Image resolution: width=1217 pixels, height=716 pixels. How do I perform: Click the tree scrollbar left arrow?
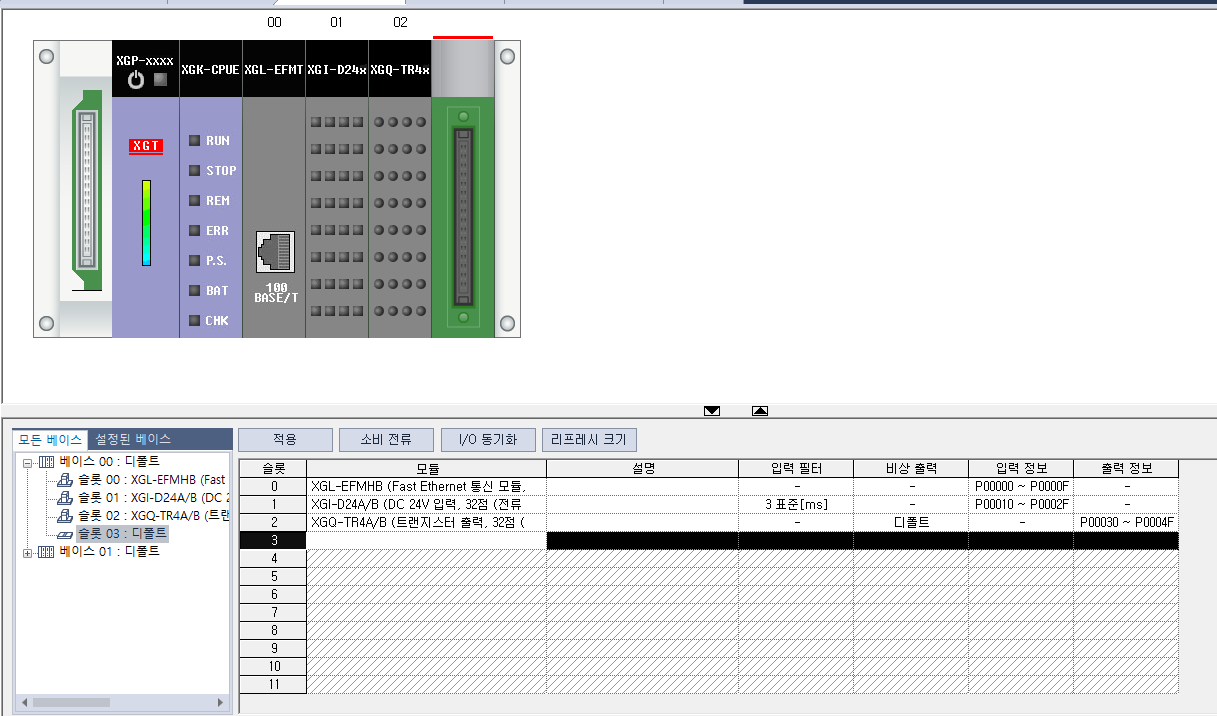pyautogui.click(x=23, y=703)
